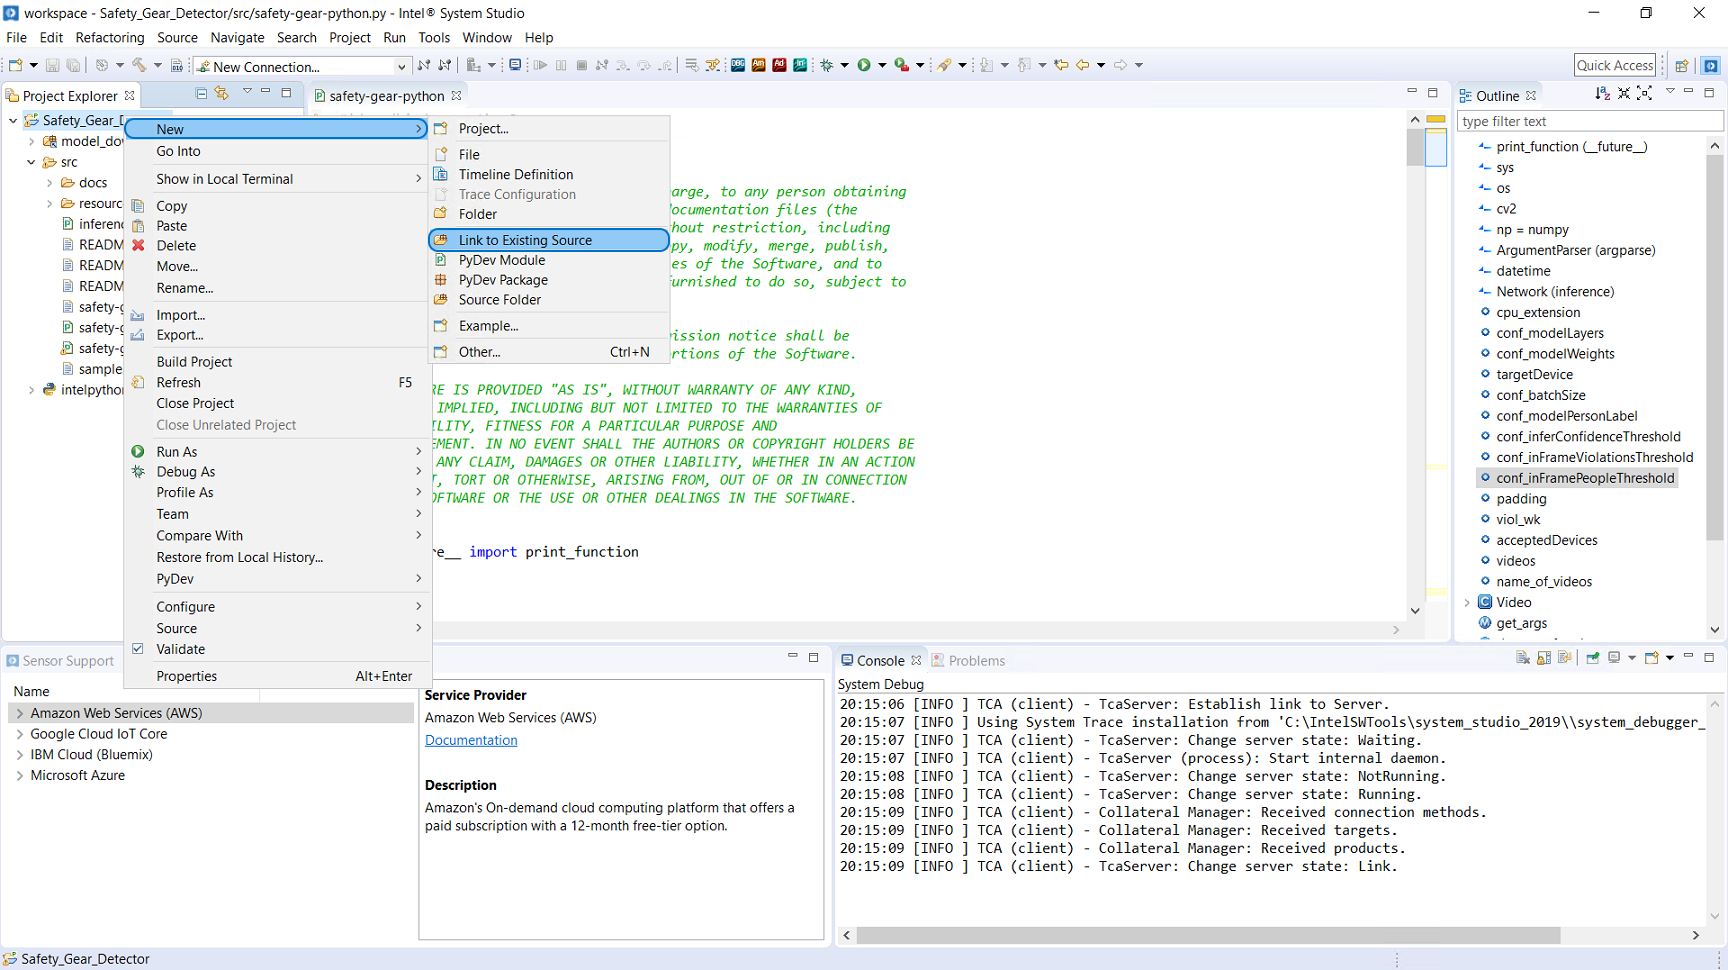Select the Console tab
1728x970 pixels.
pos(880,661)
